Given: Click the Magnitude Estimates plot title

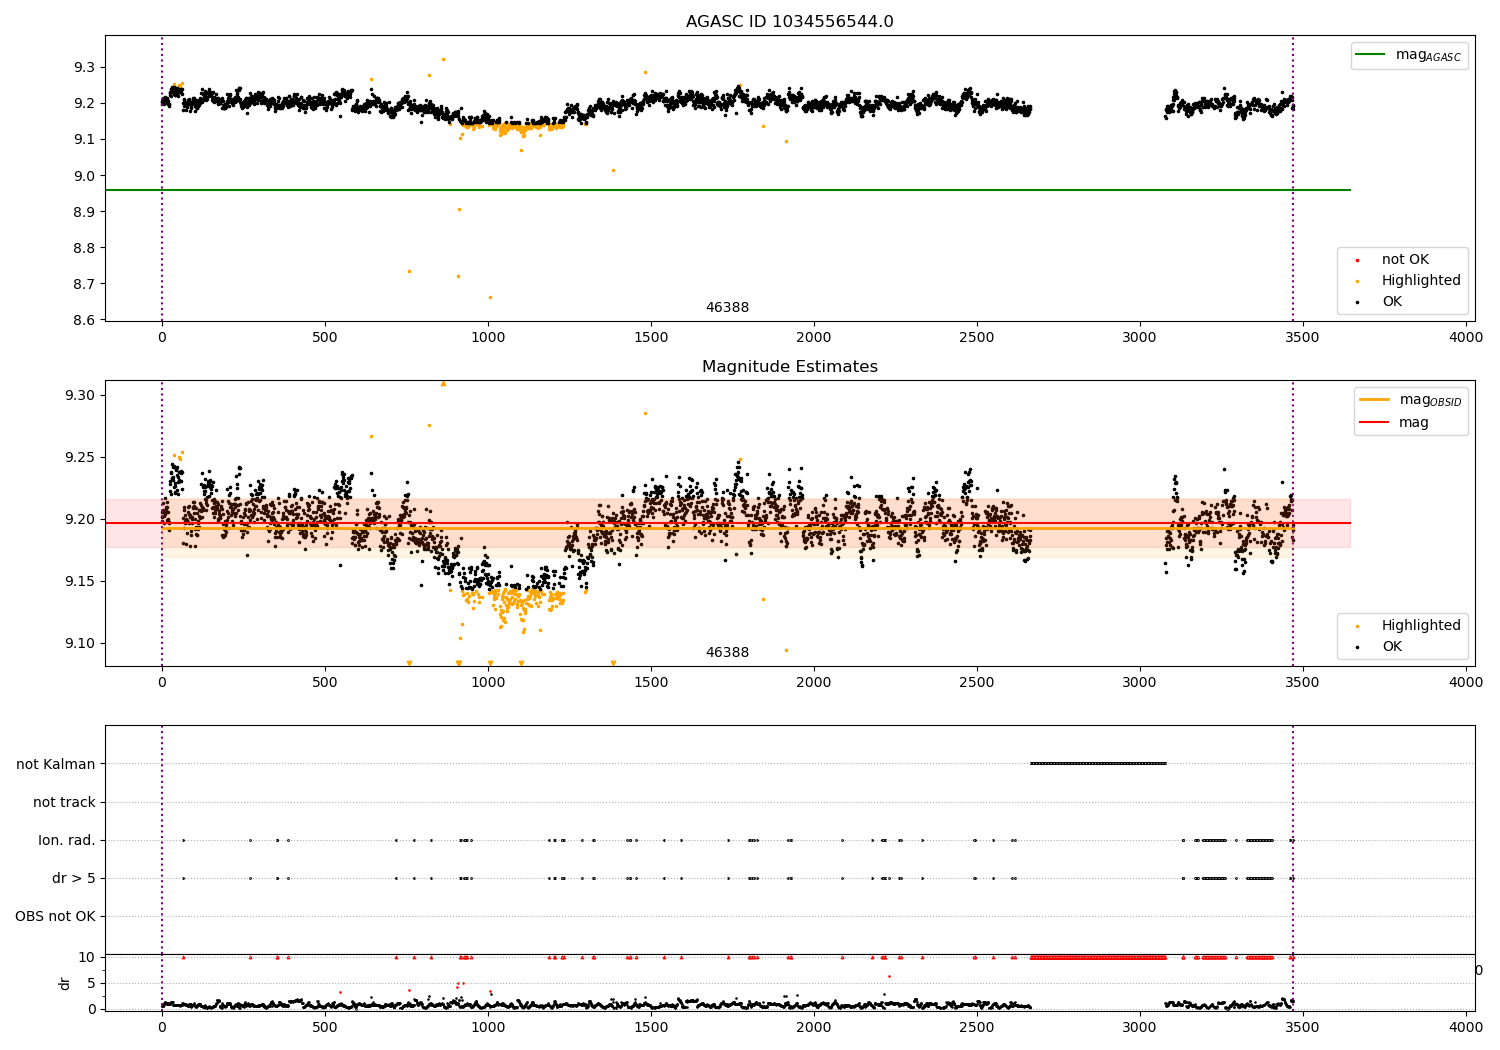Looking at the screenshot, I should tap(789, 367).
